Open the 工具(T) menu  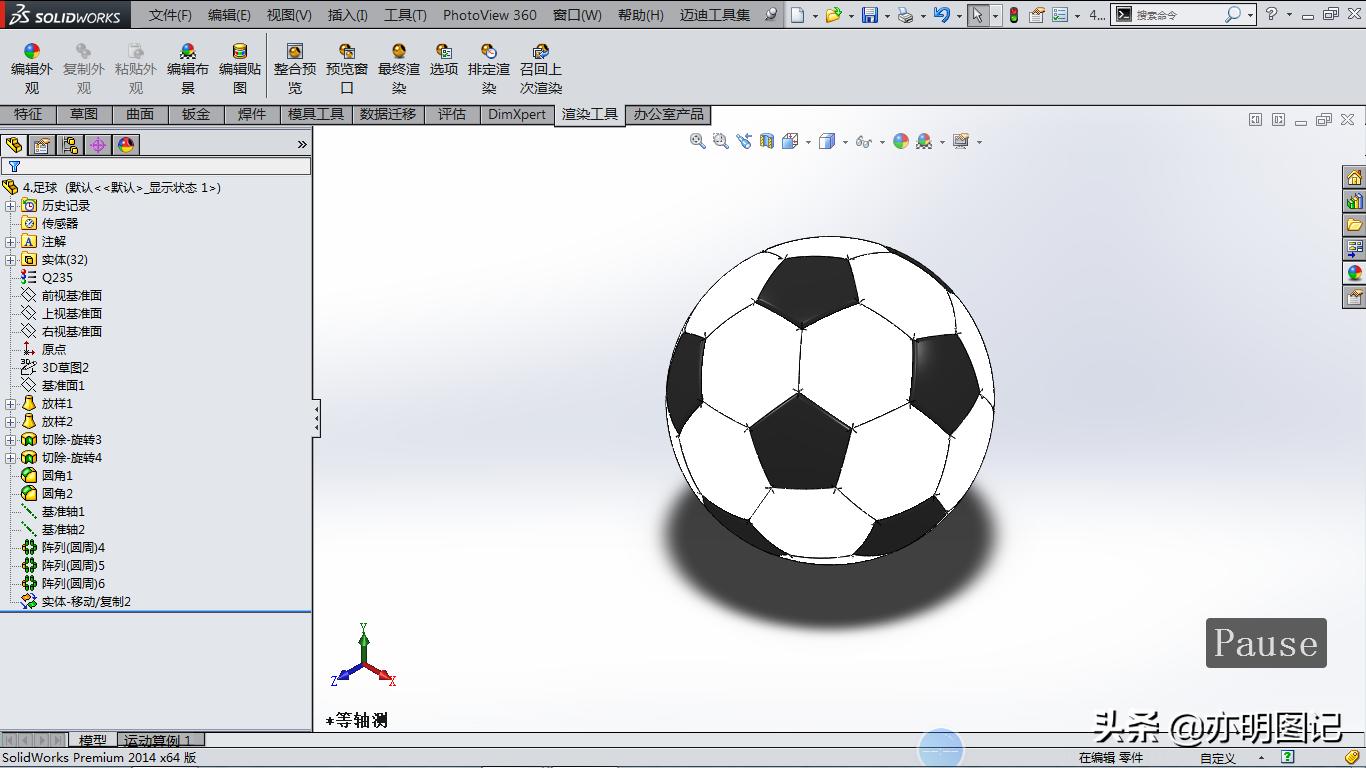(x=405, y=15)
